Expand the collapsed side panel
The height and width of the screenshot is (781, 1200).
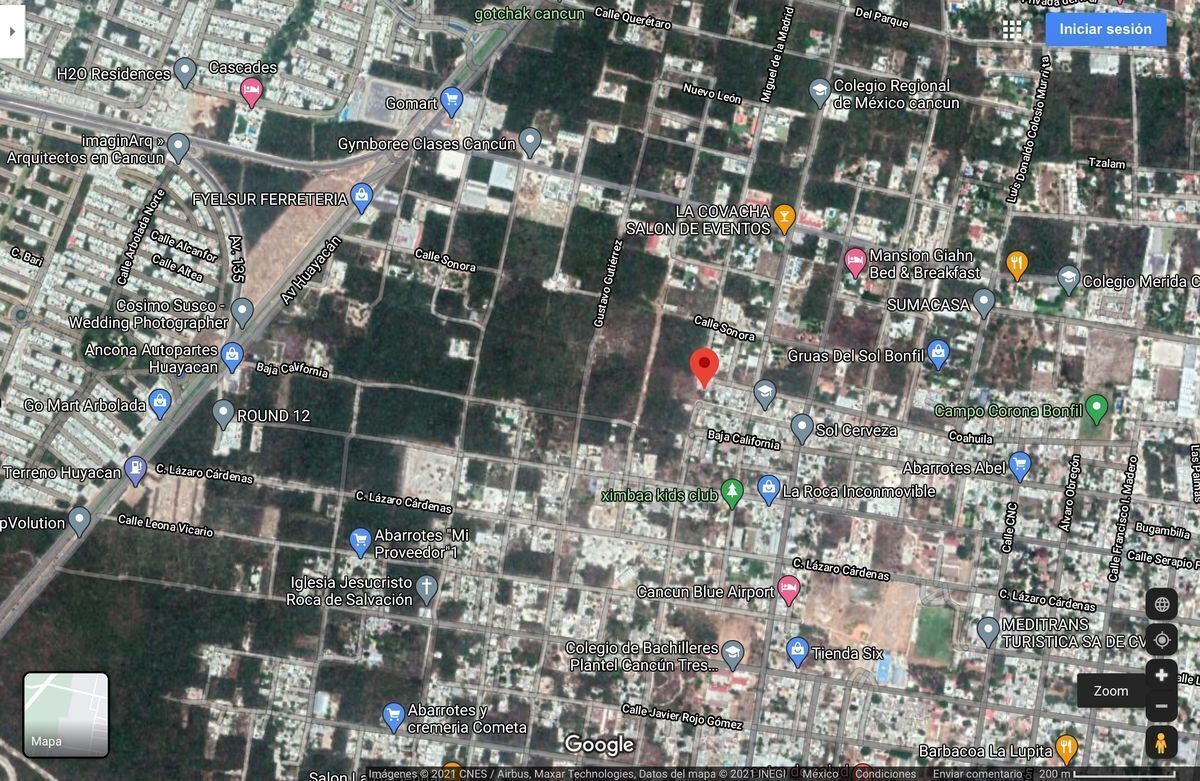coord(12,31)
